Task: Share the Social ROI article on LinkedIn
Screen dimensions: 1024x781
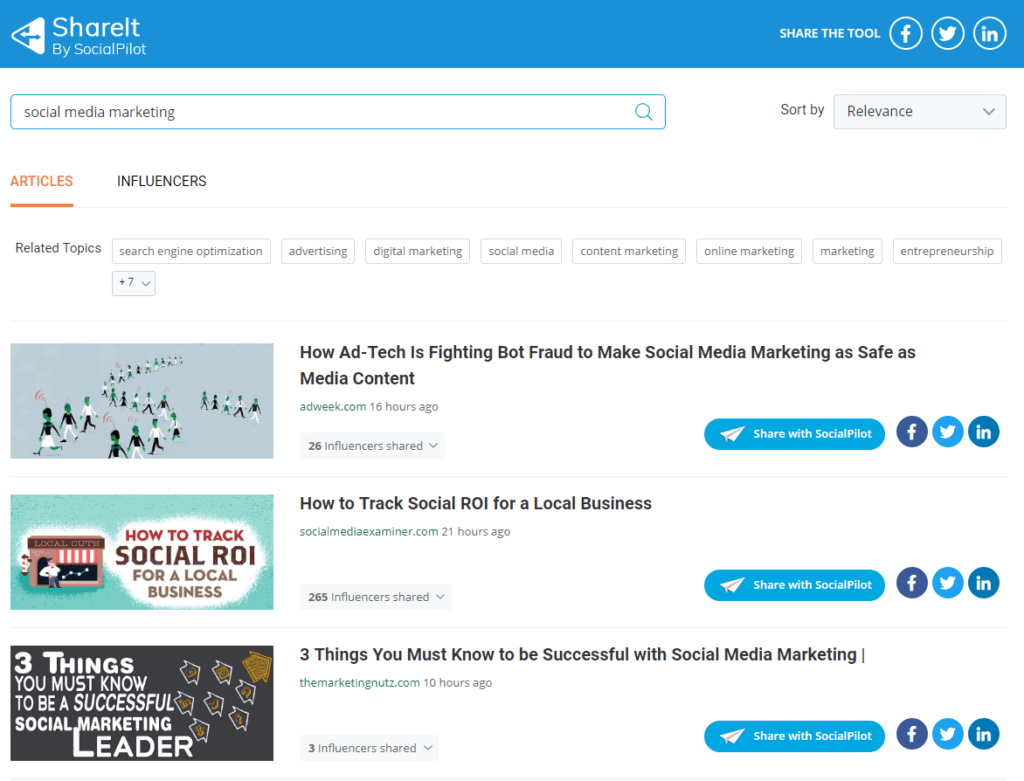Action: [984, 582]
